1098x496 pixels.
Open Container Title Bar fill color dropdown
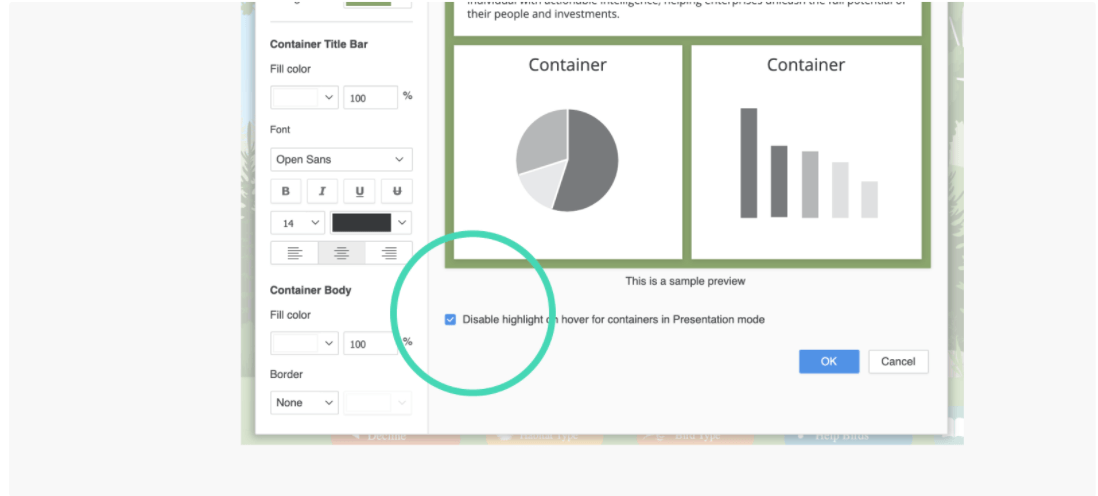[304, 97]
